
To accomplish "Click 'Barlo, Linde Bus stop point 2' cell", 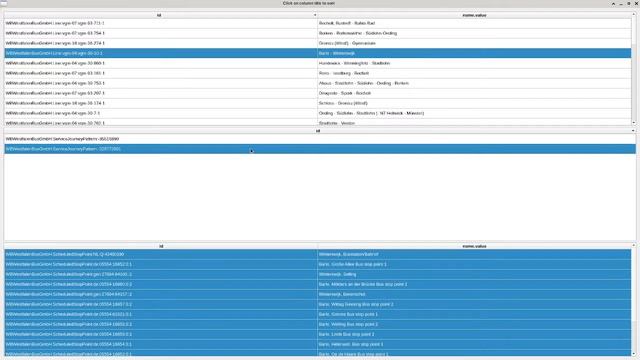I will (x=474, y=334).
